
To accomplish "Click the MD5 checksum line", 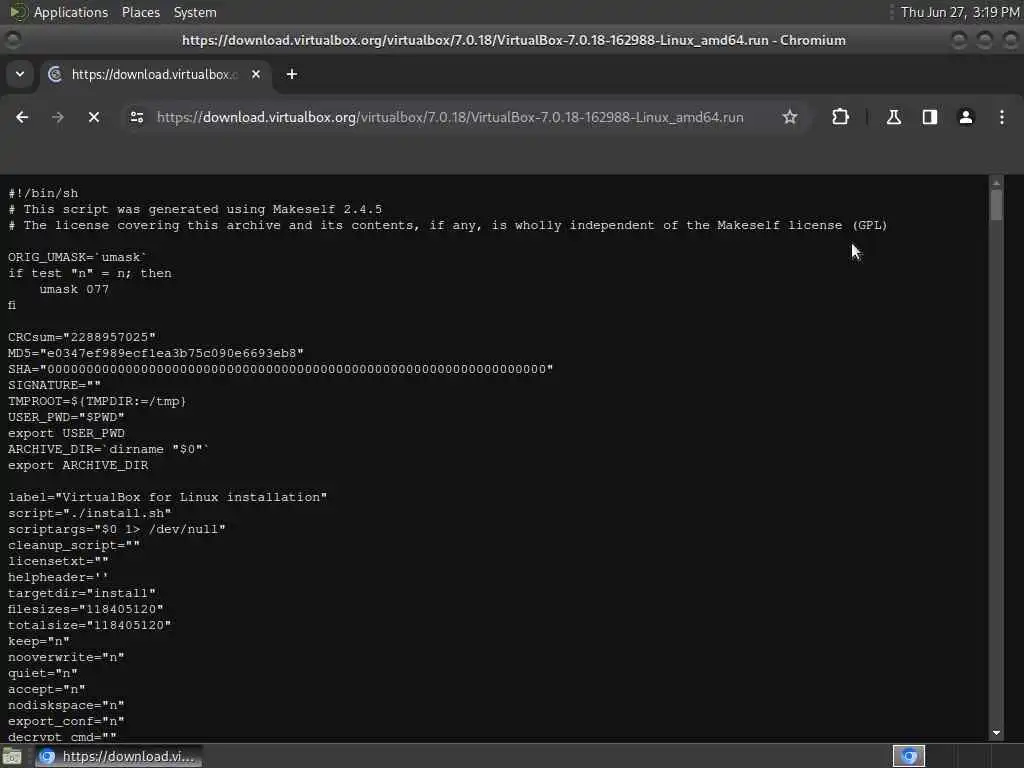I will coord(155,353).
